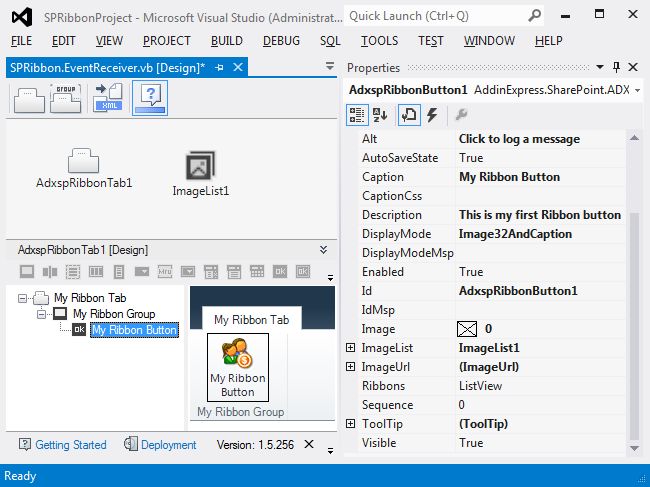Click the Image property preview swatch
The height and width of the screenshot is (487, 650).
click(x=467, y=329)
